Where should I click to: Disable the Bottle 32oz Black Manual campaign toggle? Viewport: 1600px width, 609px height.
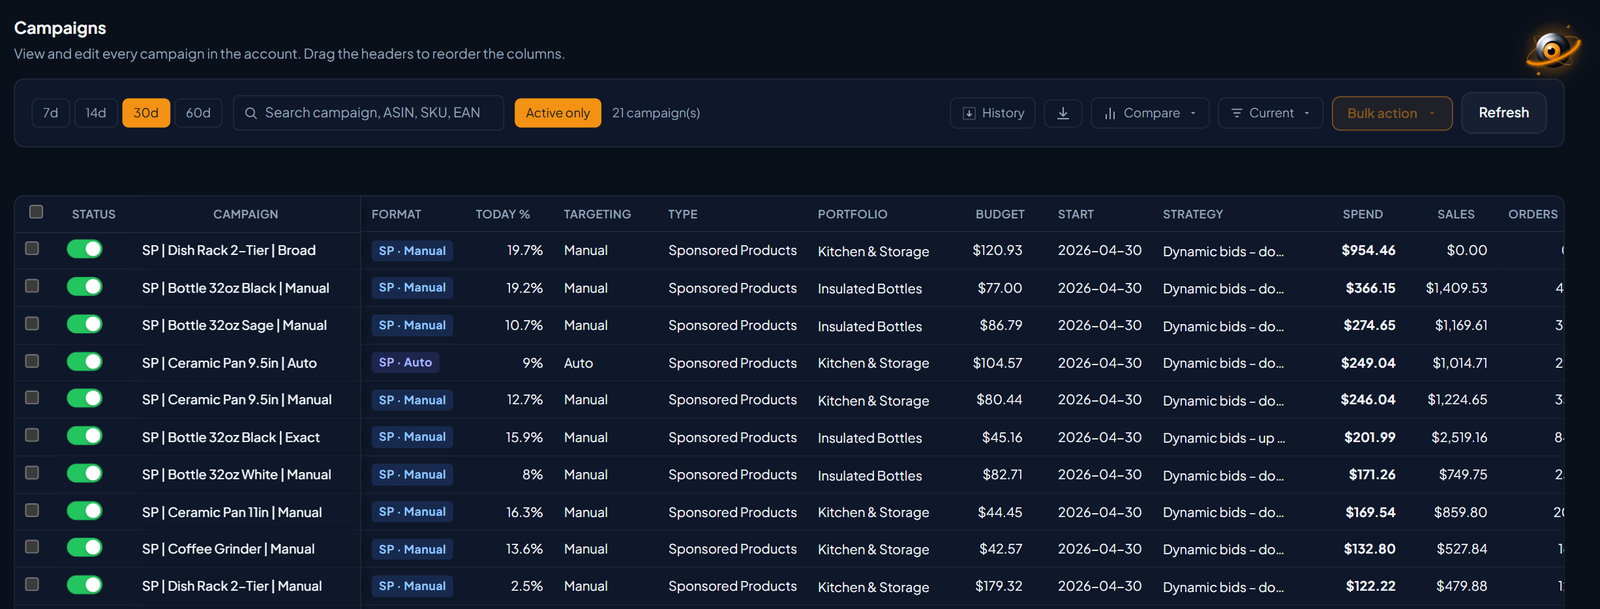85,287
